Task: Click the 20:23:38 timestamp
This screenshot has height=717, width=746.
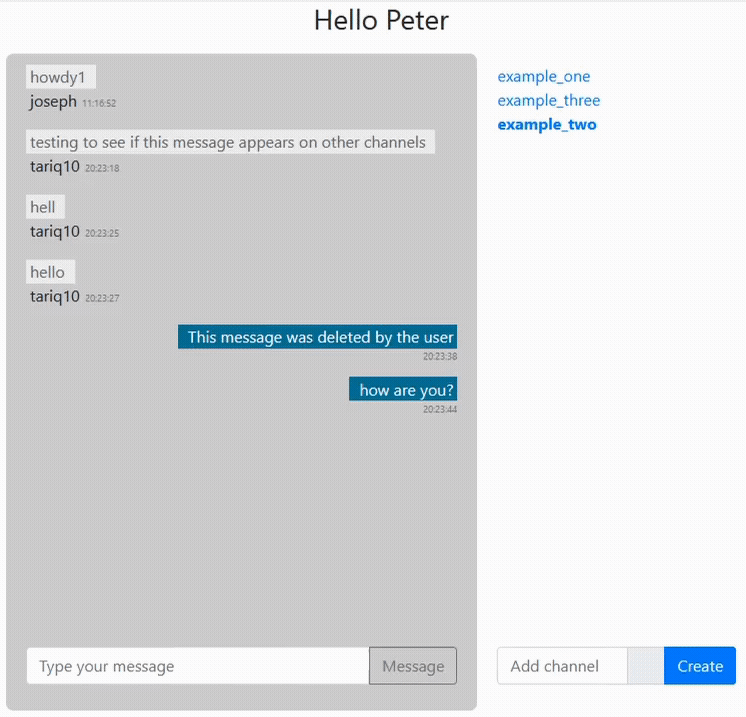Action: click(439, 356)
